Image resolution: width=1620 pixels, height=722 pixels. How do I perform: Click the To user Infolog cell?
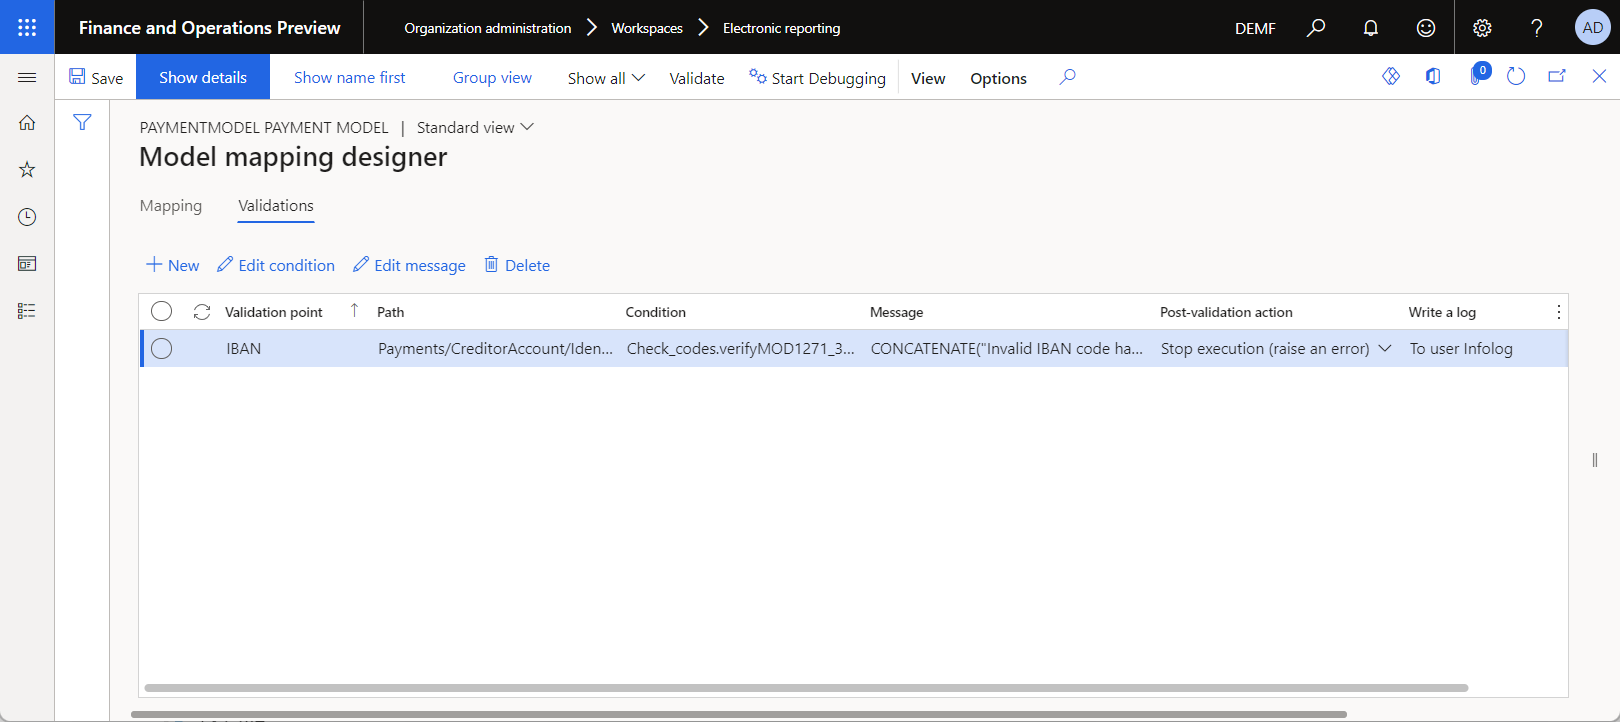(1461, 348)
